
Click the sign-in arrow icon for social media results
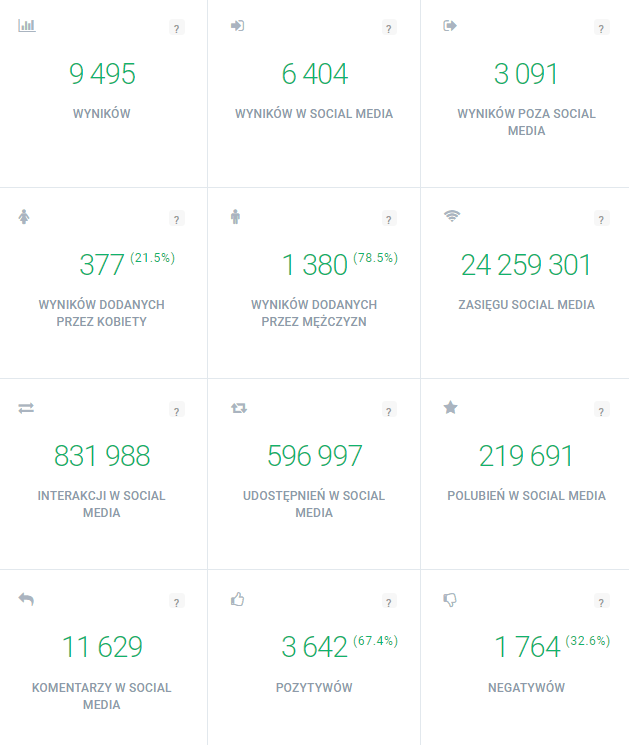point(238,26)
